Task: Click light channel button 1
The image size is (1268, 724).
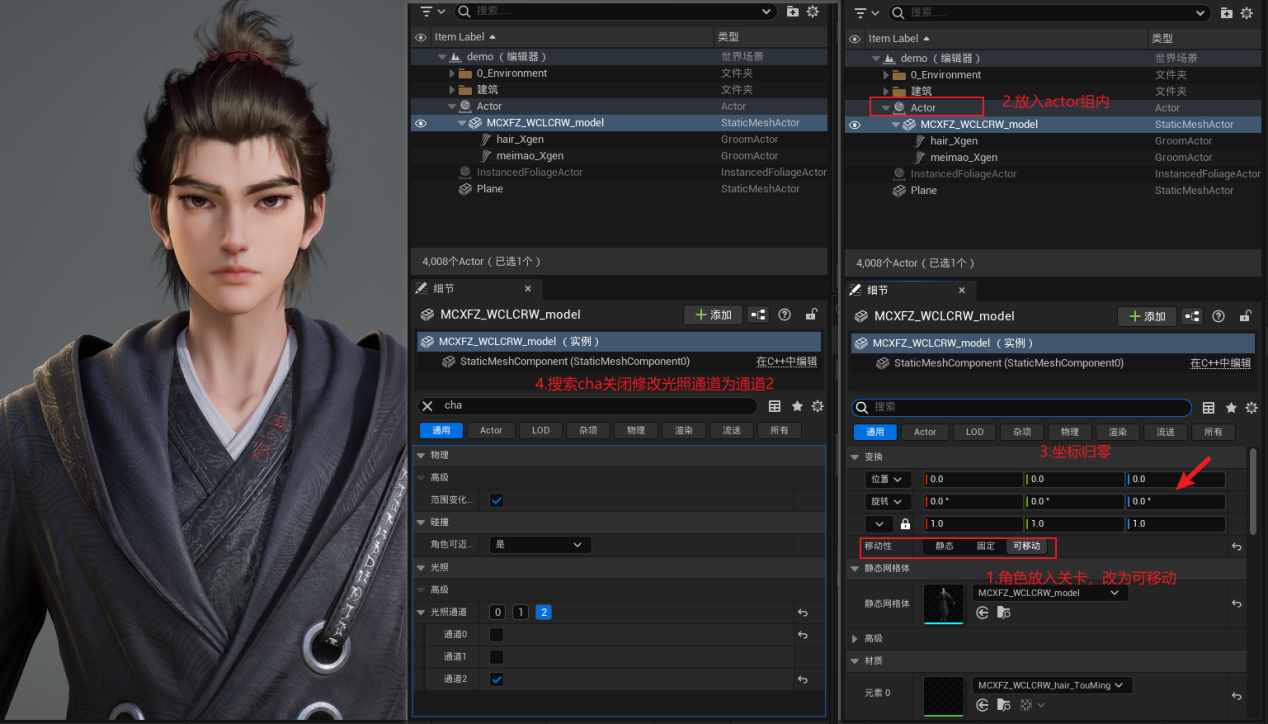Action: click(520, 612)
